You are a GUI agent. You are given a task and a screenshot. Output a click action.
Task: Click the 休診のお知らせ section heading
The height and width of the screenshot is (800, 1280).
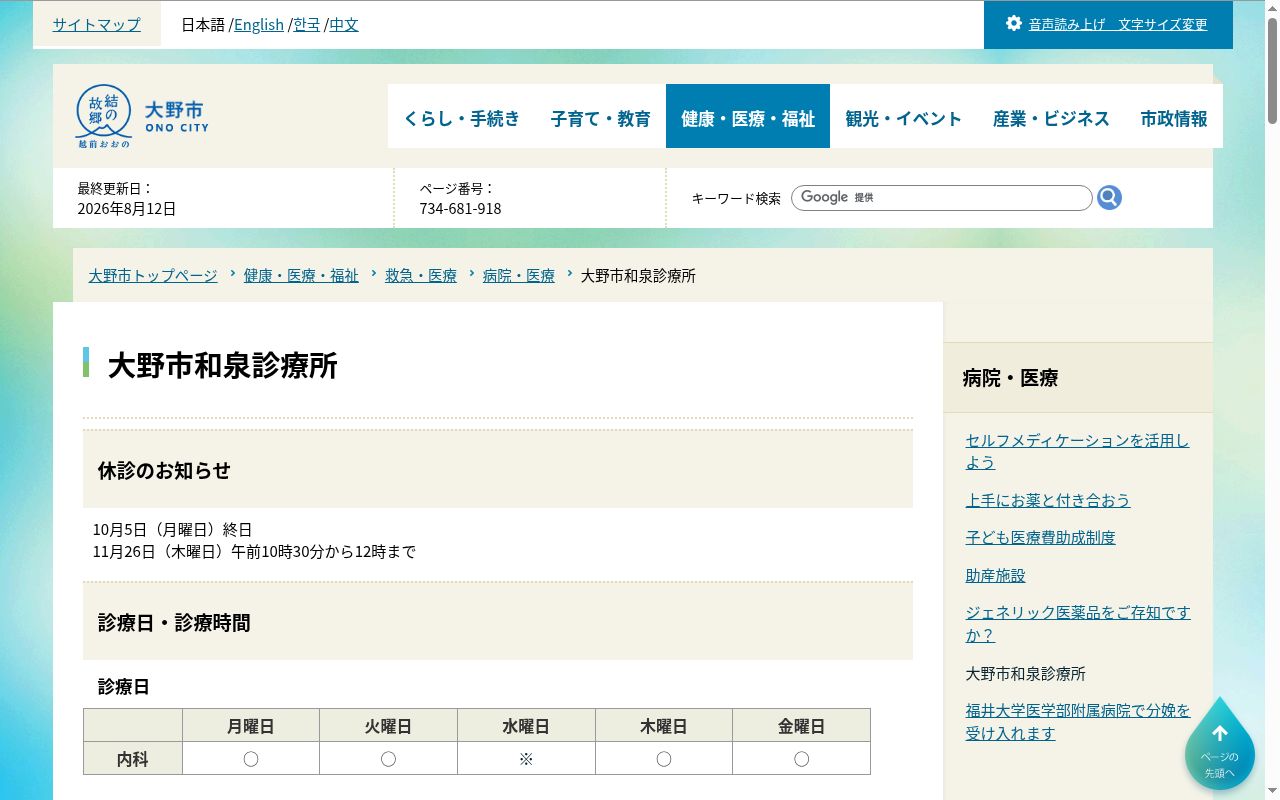164,470
